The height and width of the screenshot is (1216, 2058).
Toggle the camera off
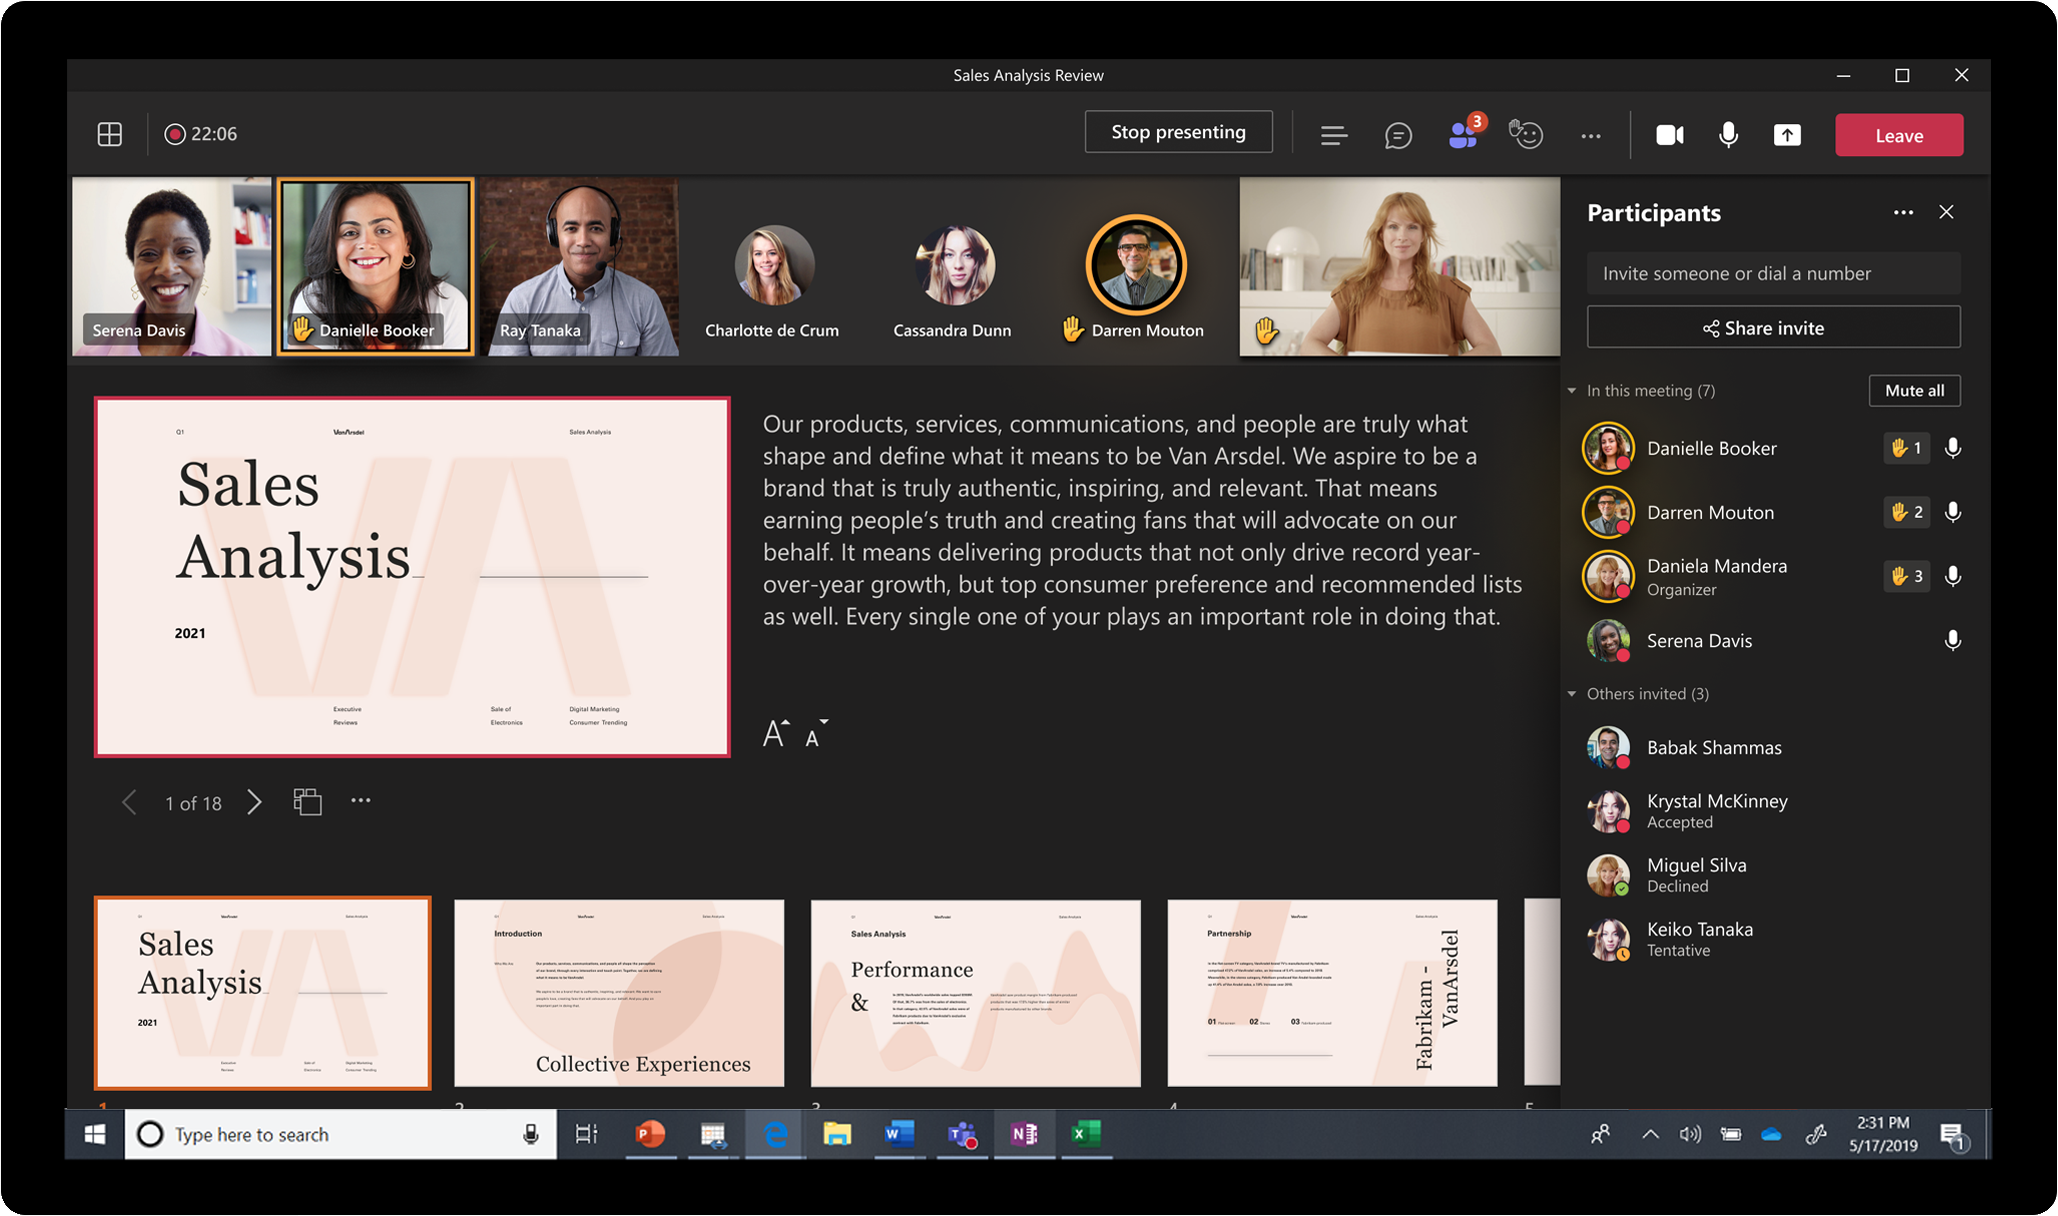tap(1669, 133)
